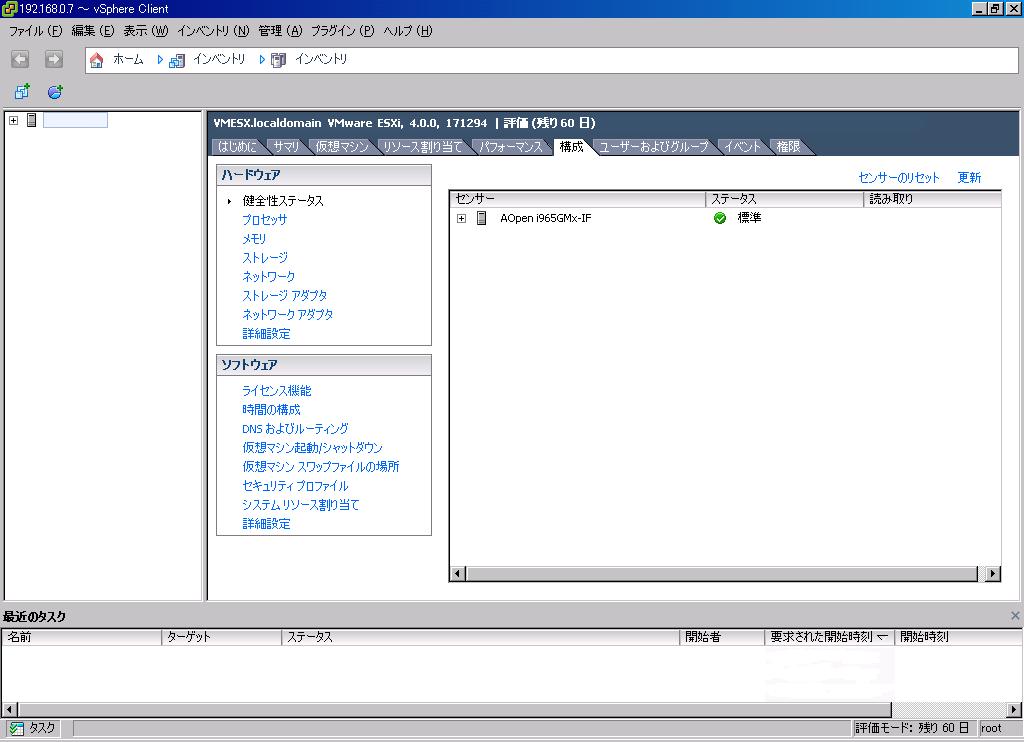Click the home icon in breadcrumb bar
The height and width of the screenshot is (742, 1024).
click(97, 60)
